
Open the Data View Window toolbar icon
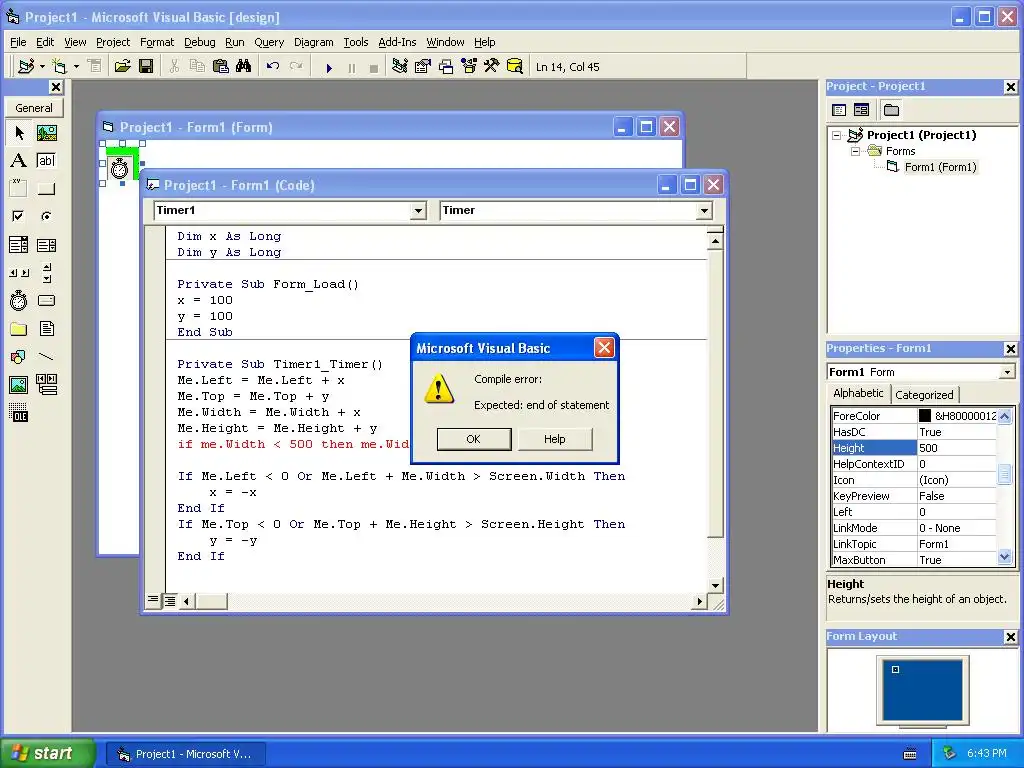[515, 67]
